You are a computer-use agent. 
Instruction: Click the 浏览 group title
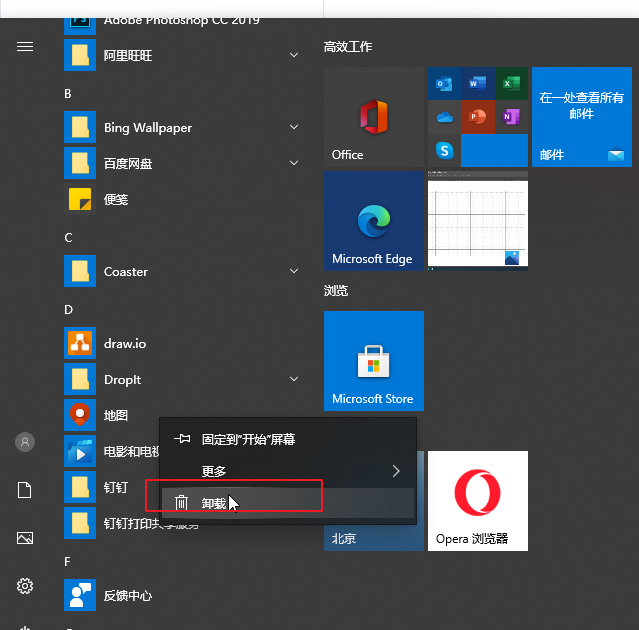pos(336,291)
